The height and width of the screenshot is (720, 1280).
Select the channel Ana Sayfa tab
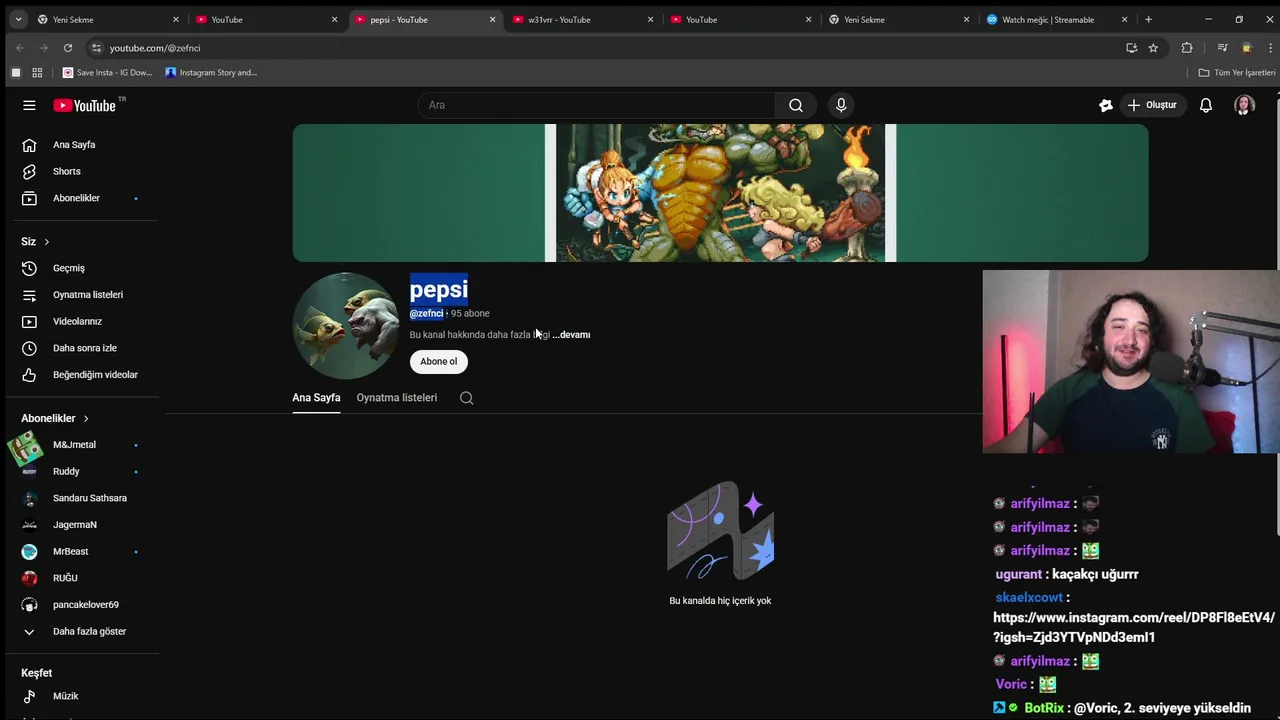point(316,398)
